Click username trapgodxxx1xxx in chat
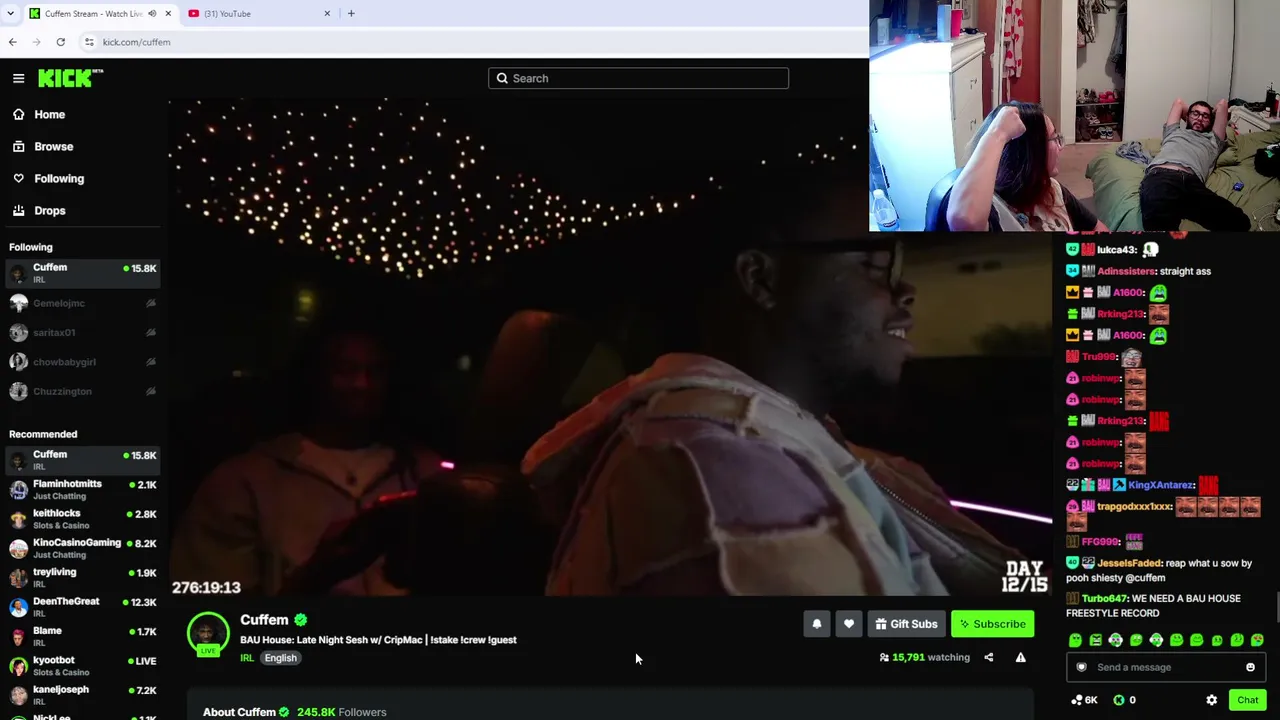1280x720 pixels. pyautogui.click(x=1134, y=506)
